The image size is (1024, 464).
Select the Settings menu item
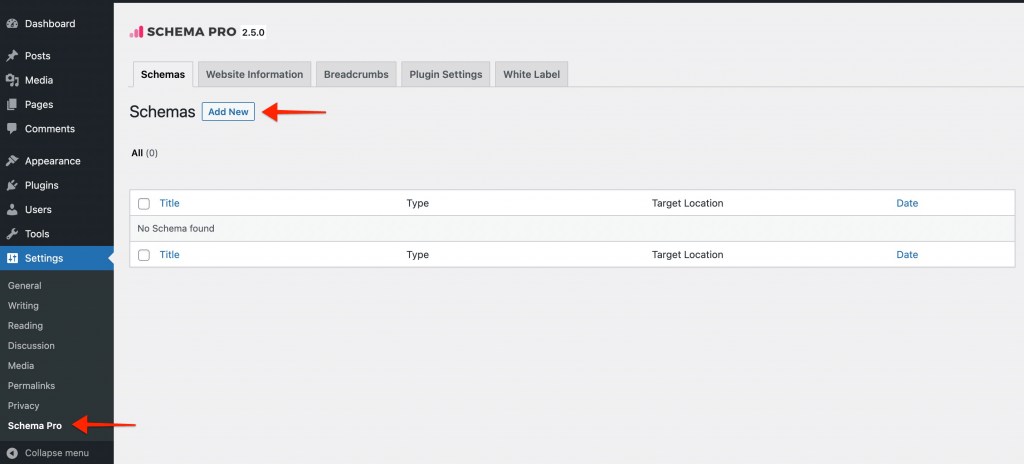[x=57, y=258]
